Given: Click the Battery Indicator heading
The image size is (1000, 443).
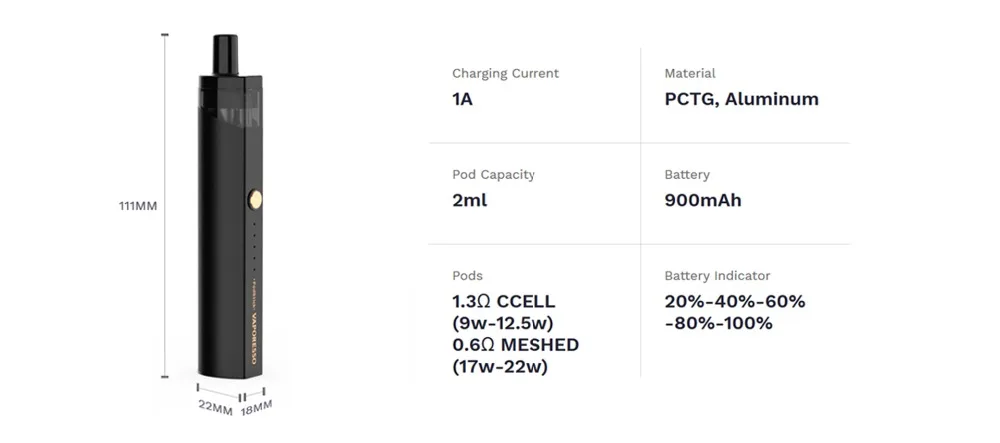Looking at the screenshot, I should [x=717, y=275].
